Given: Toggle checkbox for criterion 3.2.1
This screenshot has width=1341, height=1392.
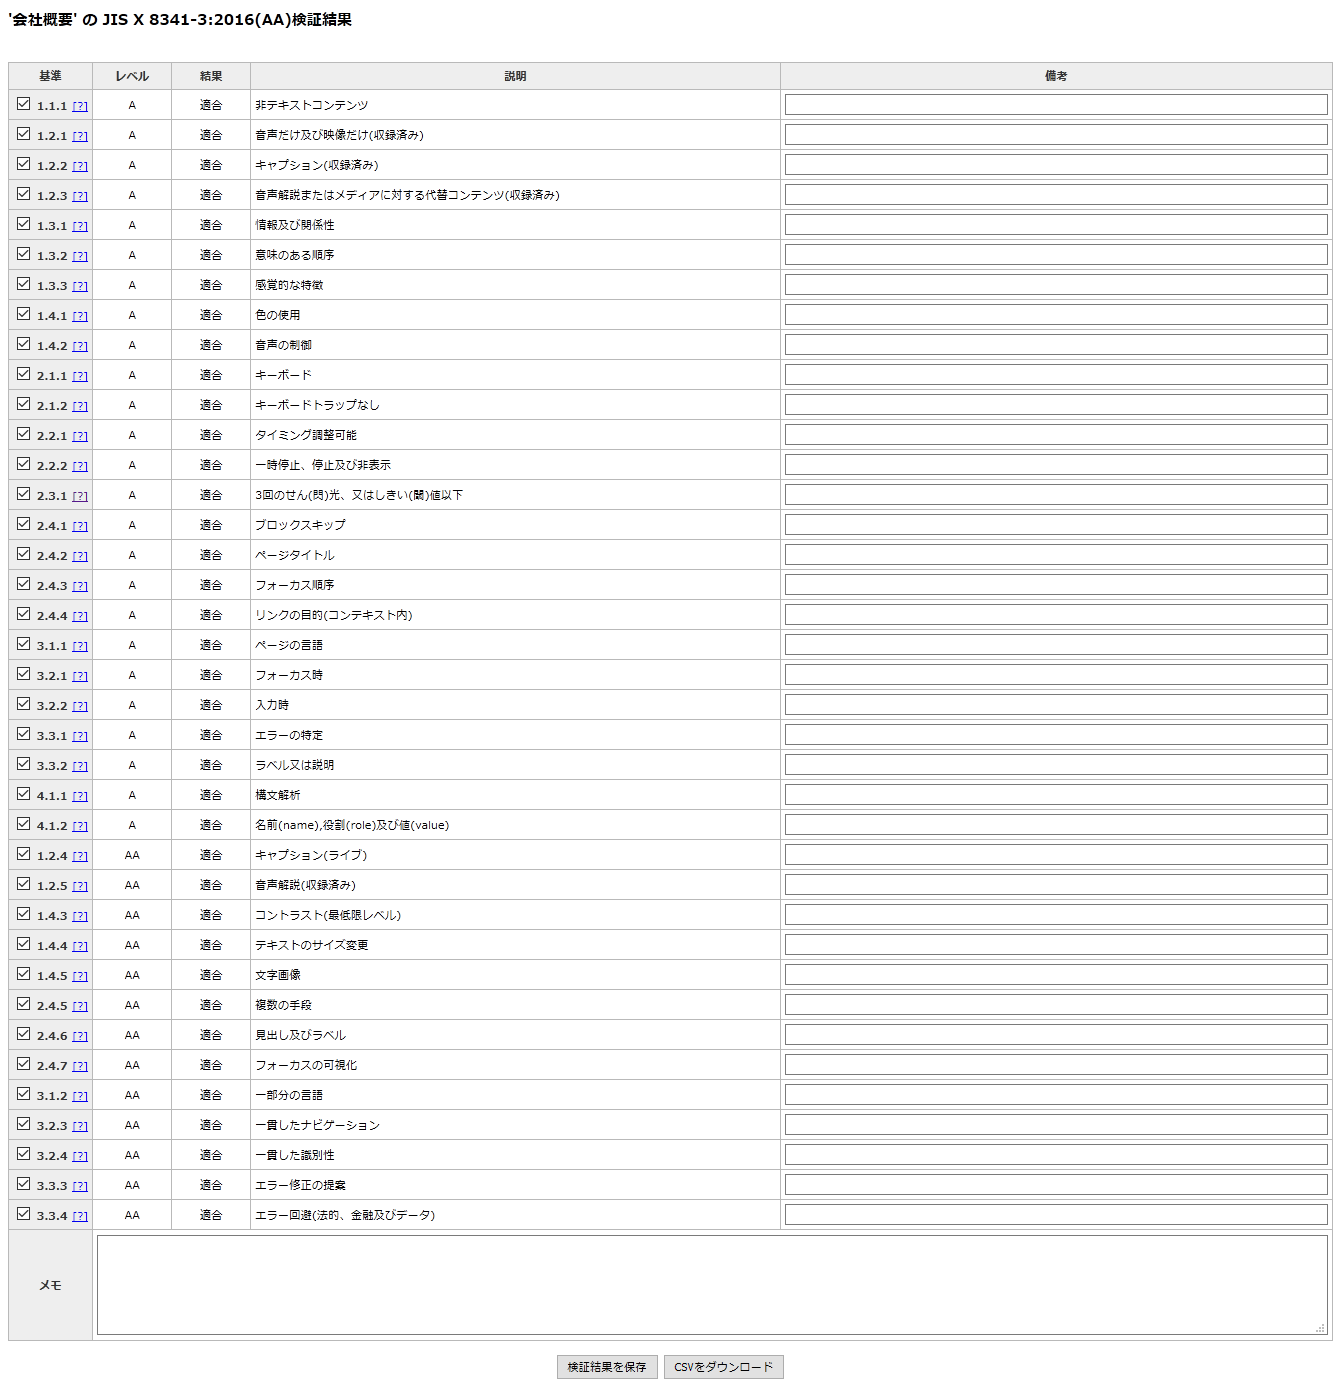Looking at the screenshot, I should coord(23,673).
